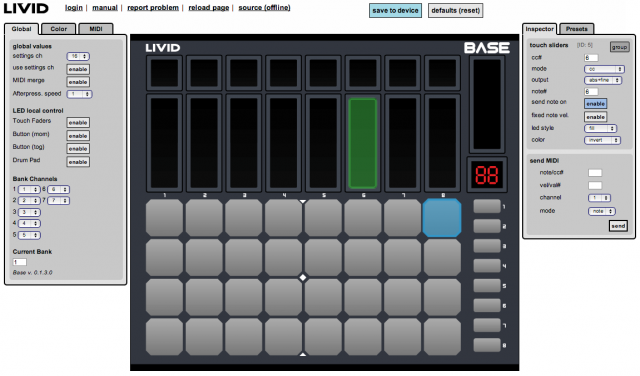Select the last drum pad in the bottom row
This screenshot has width=640, height=376.
click(x=442, y=337)
